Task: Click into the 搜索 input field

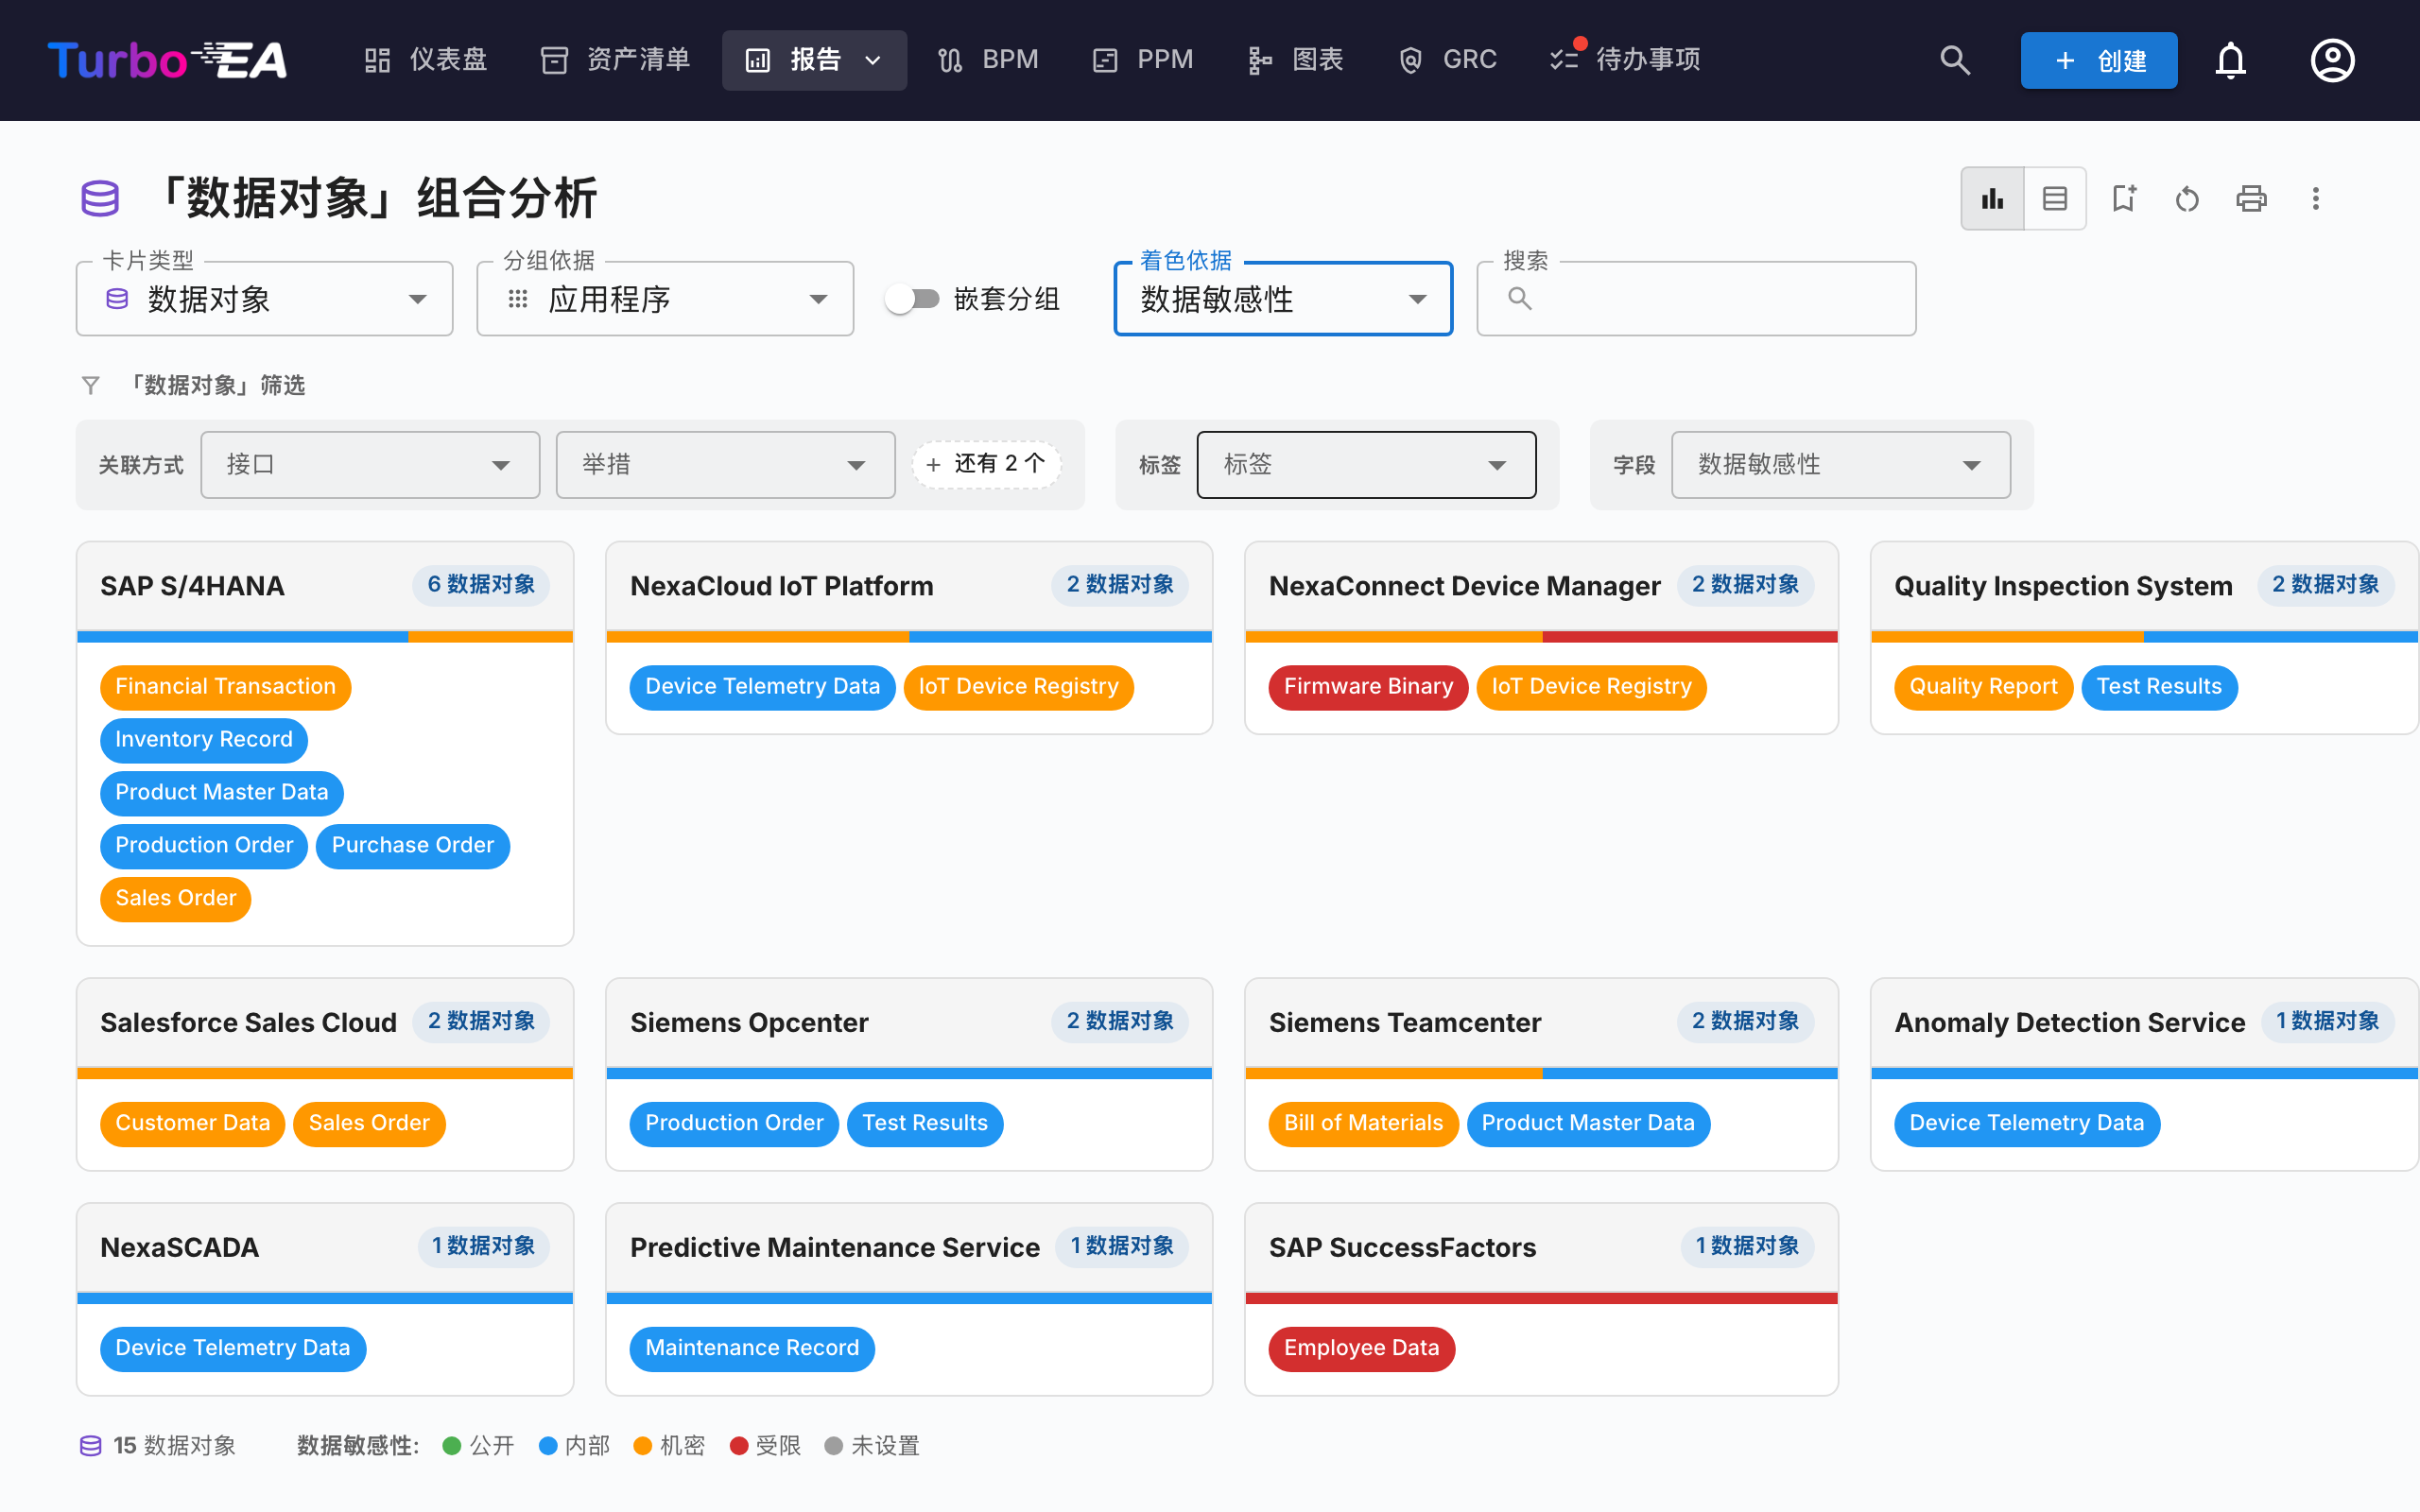Action: [1696, 298]
